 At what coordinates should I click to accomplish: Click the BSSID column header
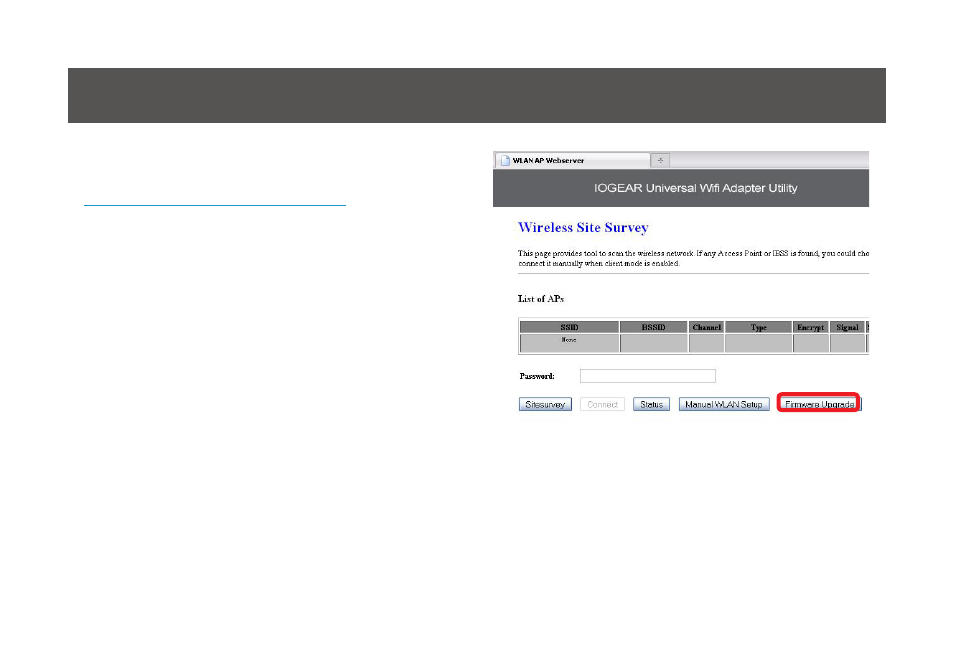pos(653,327)
